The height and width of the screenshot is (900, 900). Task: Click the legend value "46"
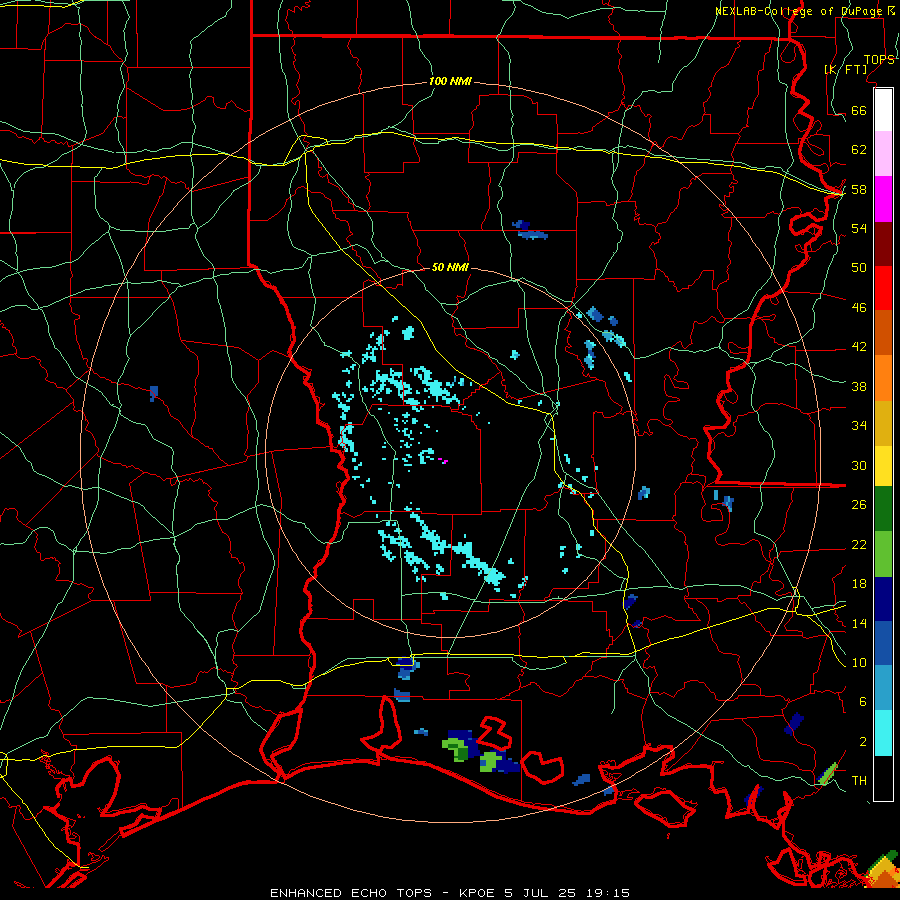point(859,308)
